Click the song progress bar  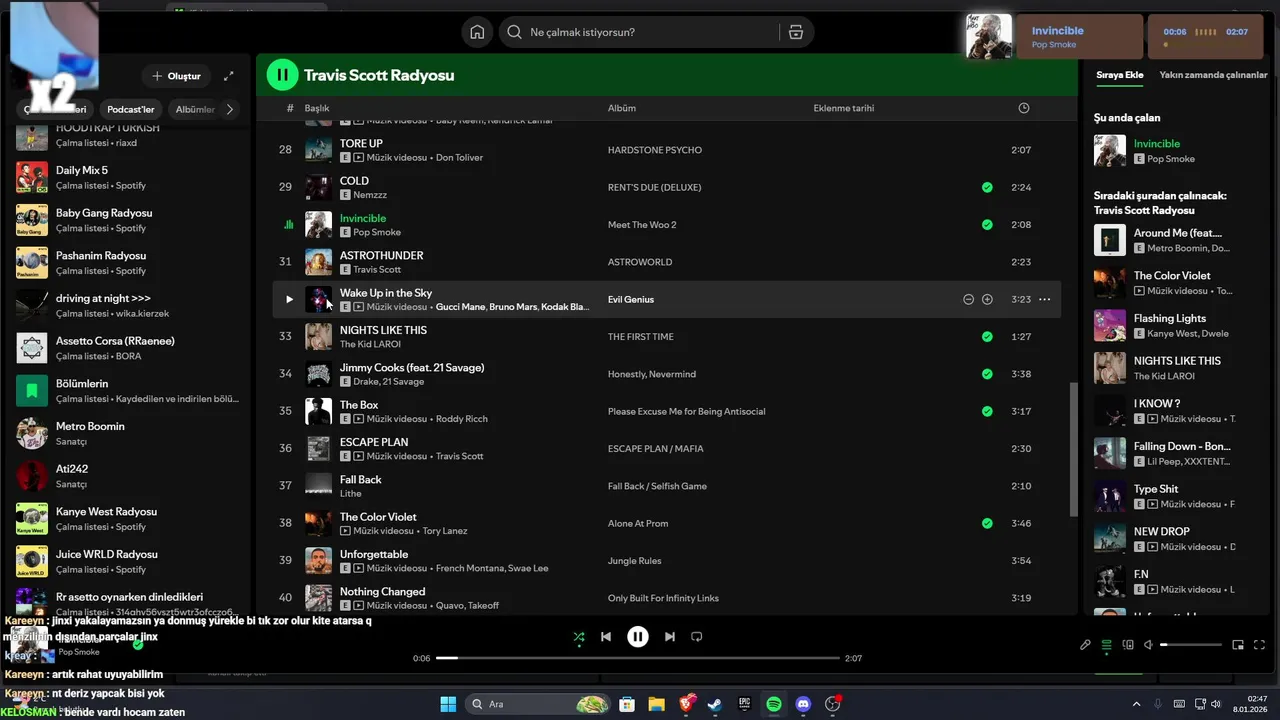(x=638, y=658)
